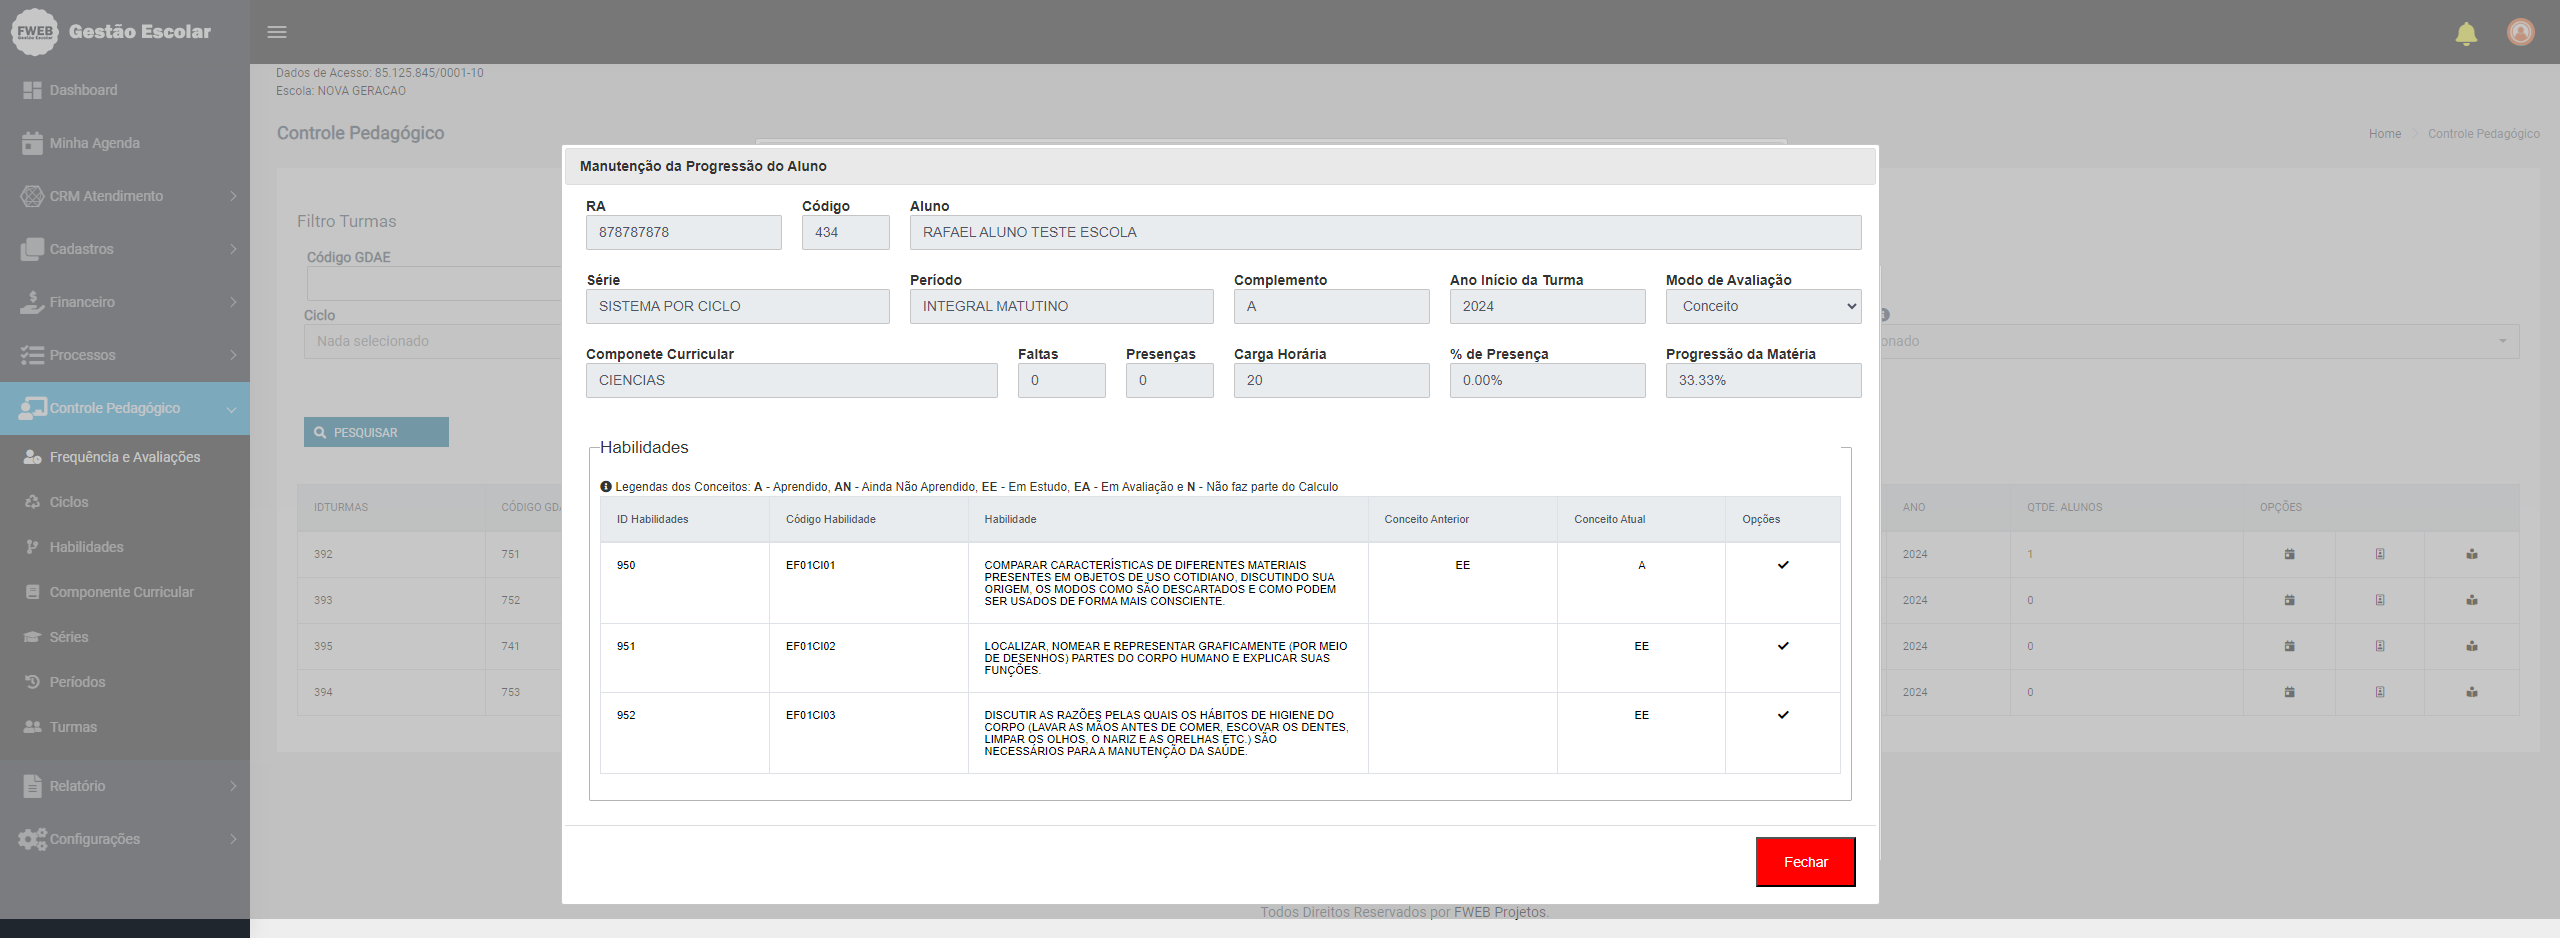Follow the Home breadcrumb link
The height and width of the screenshot is (938, 2560).
tap(2384, 134)
